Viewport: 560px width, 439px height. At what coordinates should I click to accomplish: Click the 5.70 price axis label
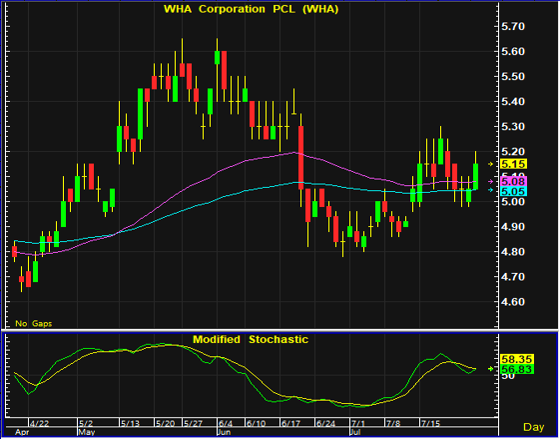coord(514,26)
